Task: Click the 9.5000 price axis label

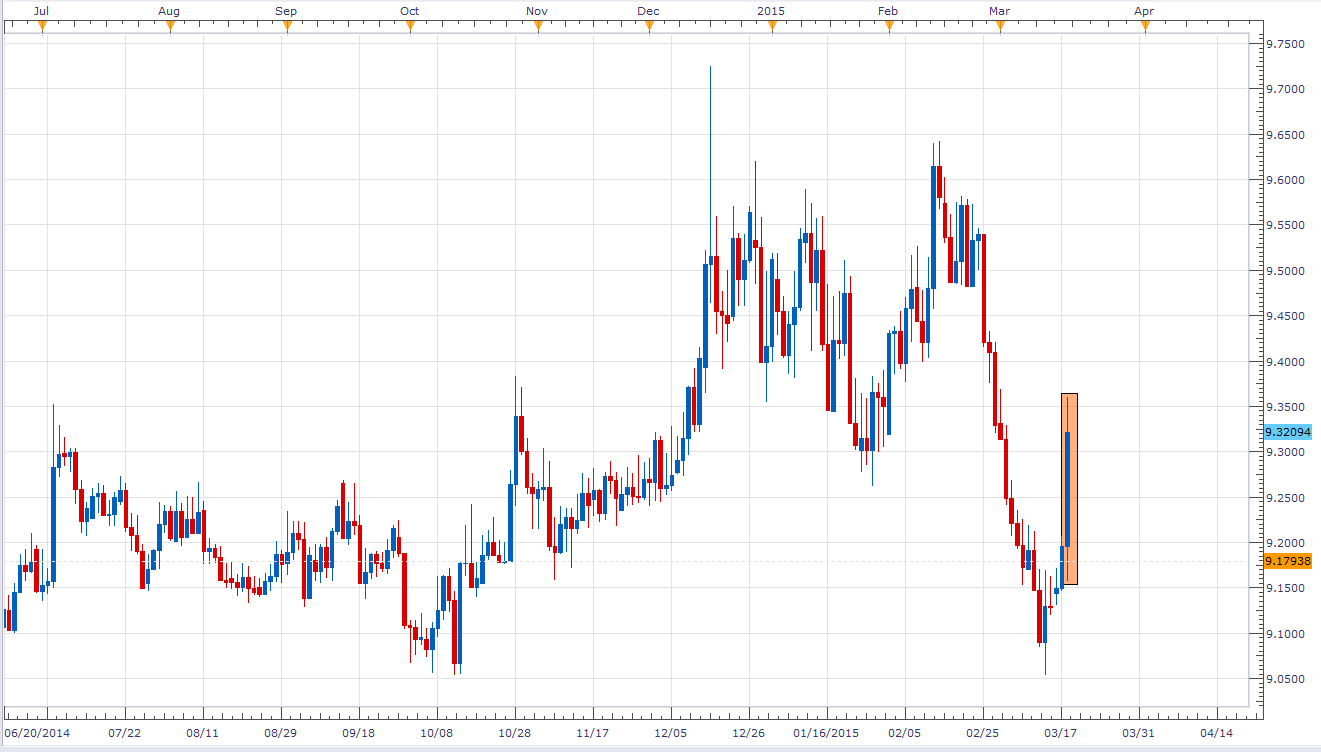Action: click(1284, 271)
